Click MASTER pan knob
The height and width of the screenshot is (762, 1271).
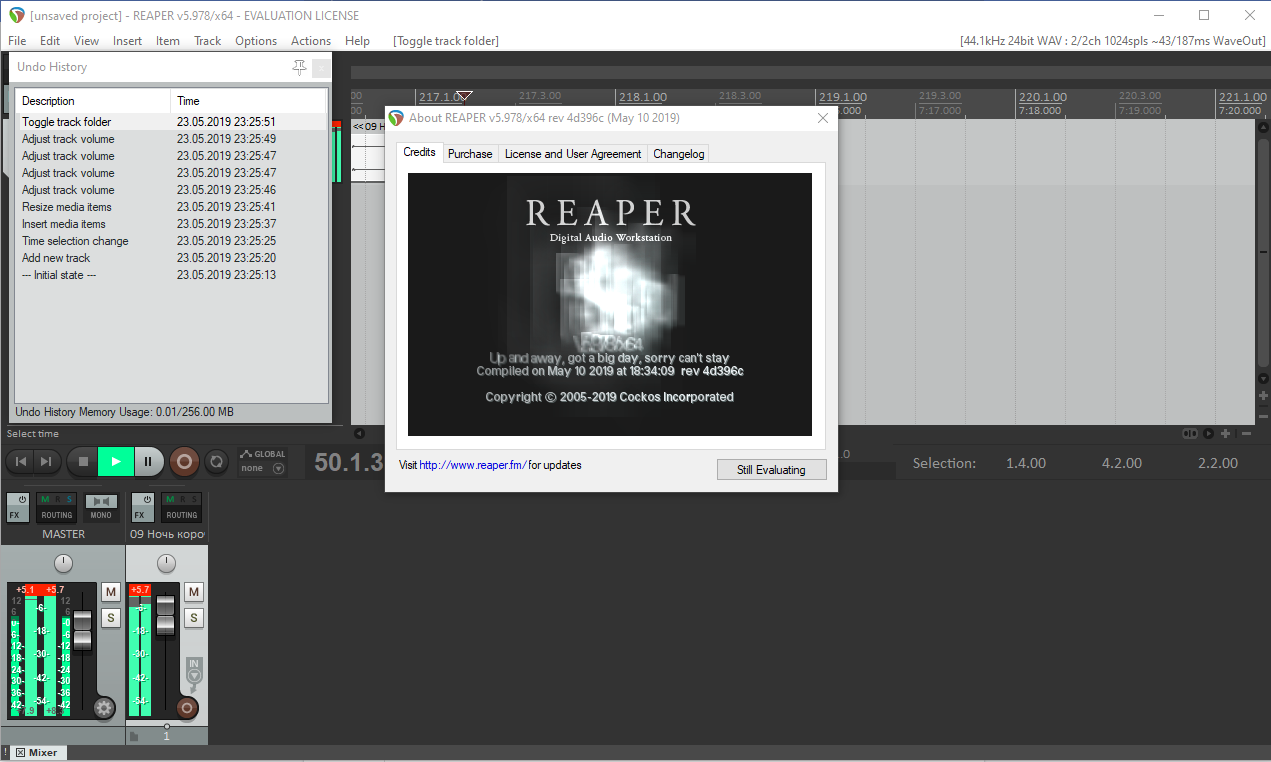[63, 563]
